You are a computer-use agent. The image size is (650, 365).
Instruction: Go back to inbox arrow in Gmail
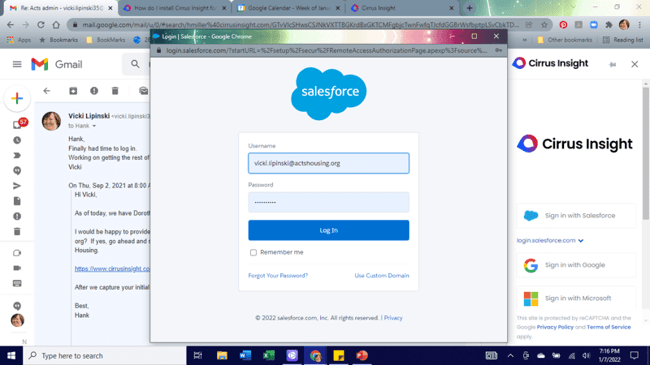47,91
